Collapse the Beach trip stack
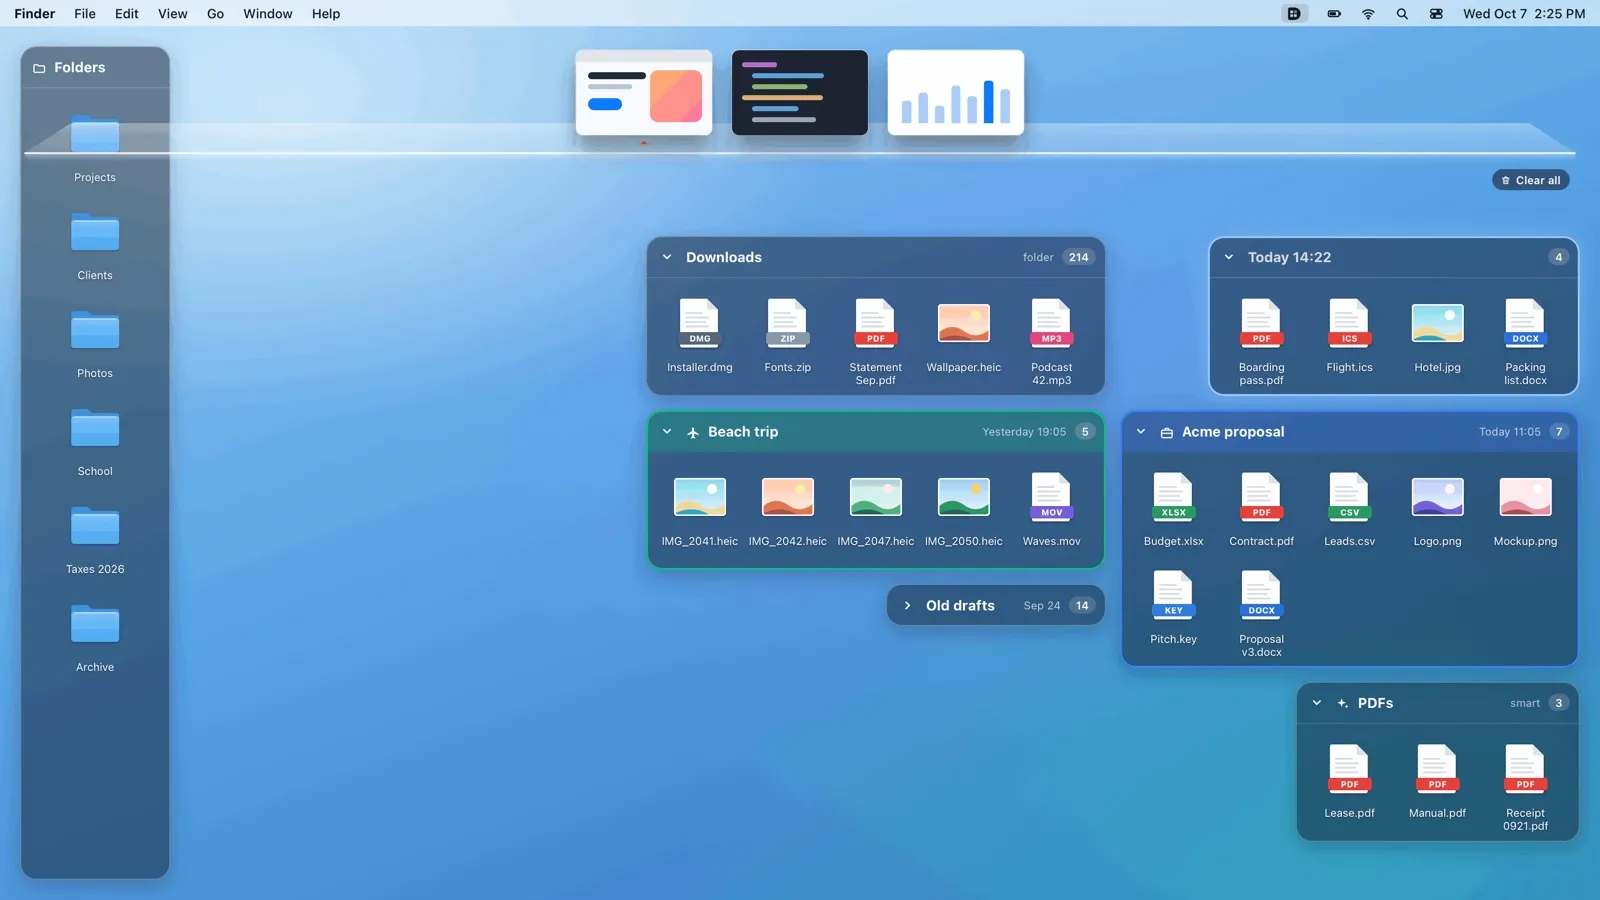The image size is (1600, 900). (667, 432)
